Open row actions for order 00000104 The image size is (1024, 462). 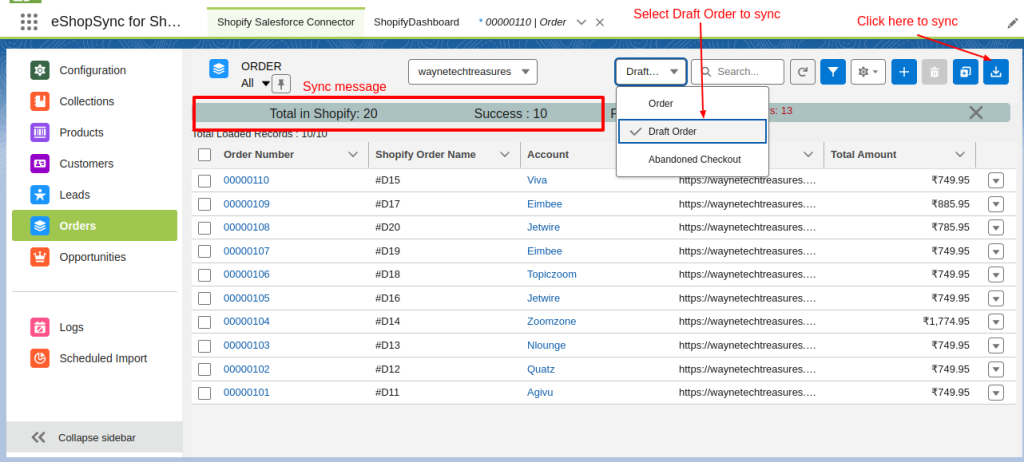(x=996, y=322)
